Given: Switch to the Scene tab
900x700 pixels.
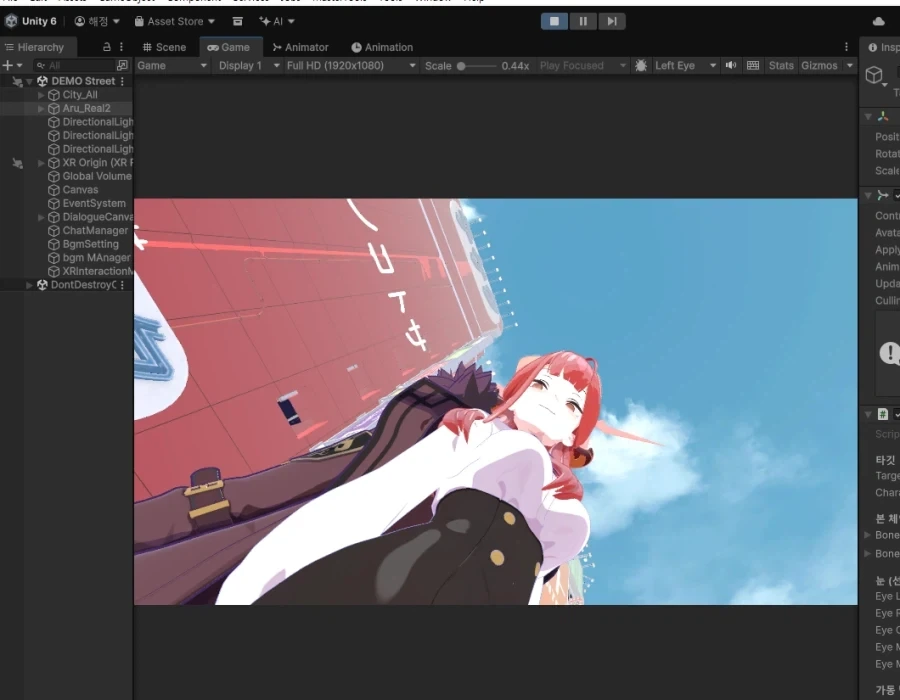Looking at the screenshot, I should 164,47.
